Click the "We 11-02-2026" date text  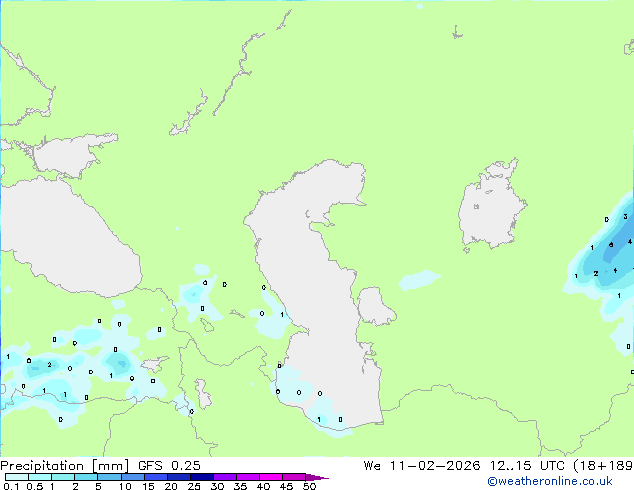(422, 466)
